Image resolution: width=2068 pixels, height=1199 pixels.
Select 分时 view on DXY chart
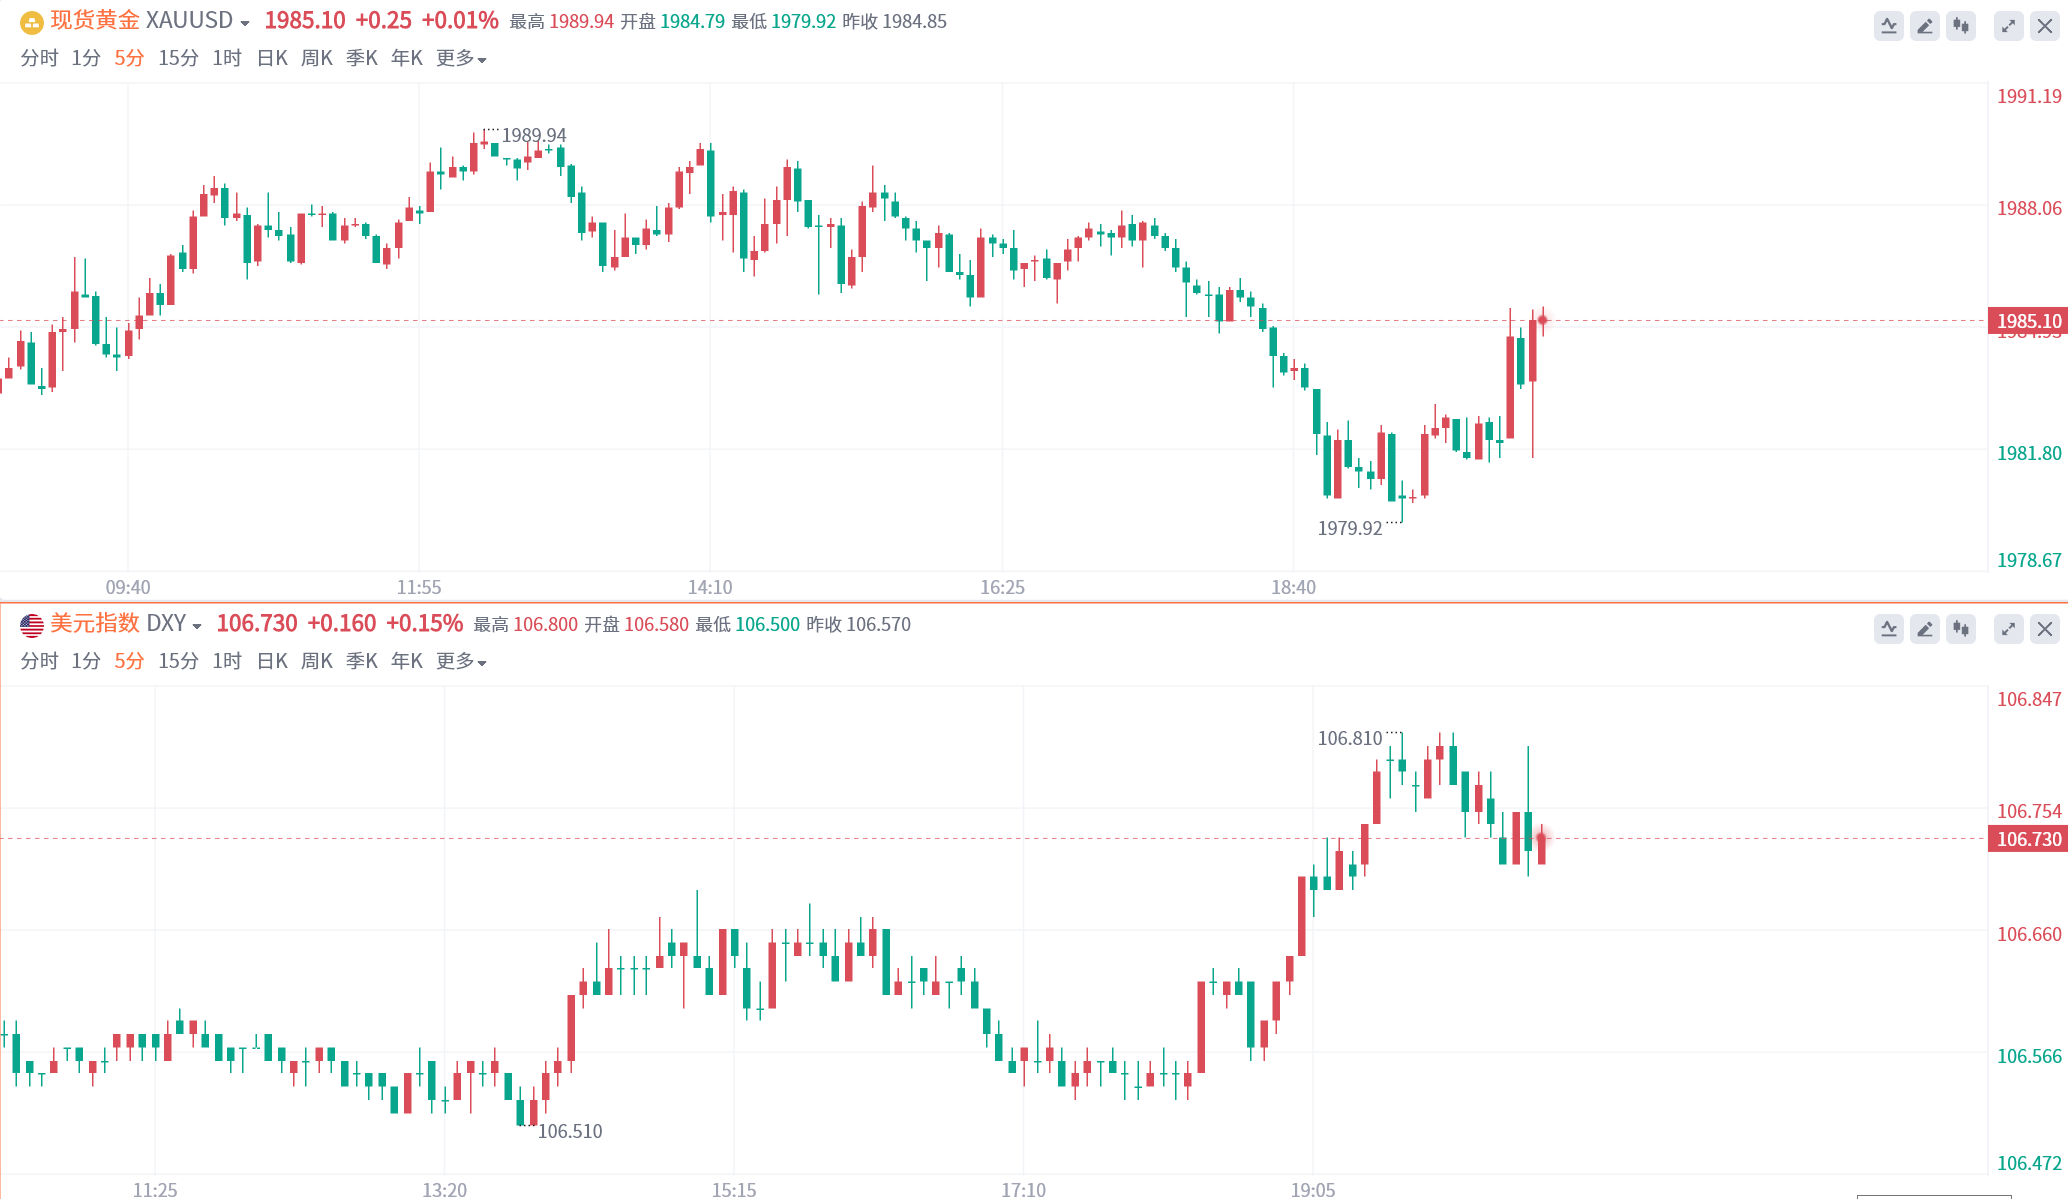point(39,662)
